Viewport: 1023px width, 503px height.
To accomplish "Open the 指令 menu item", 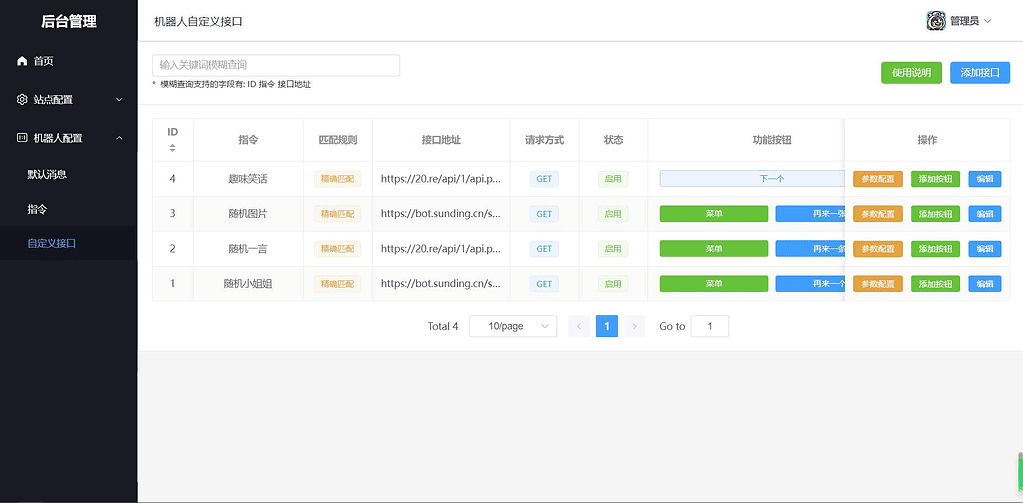I will point(69,209).
